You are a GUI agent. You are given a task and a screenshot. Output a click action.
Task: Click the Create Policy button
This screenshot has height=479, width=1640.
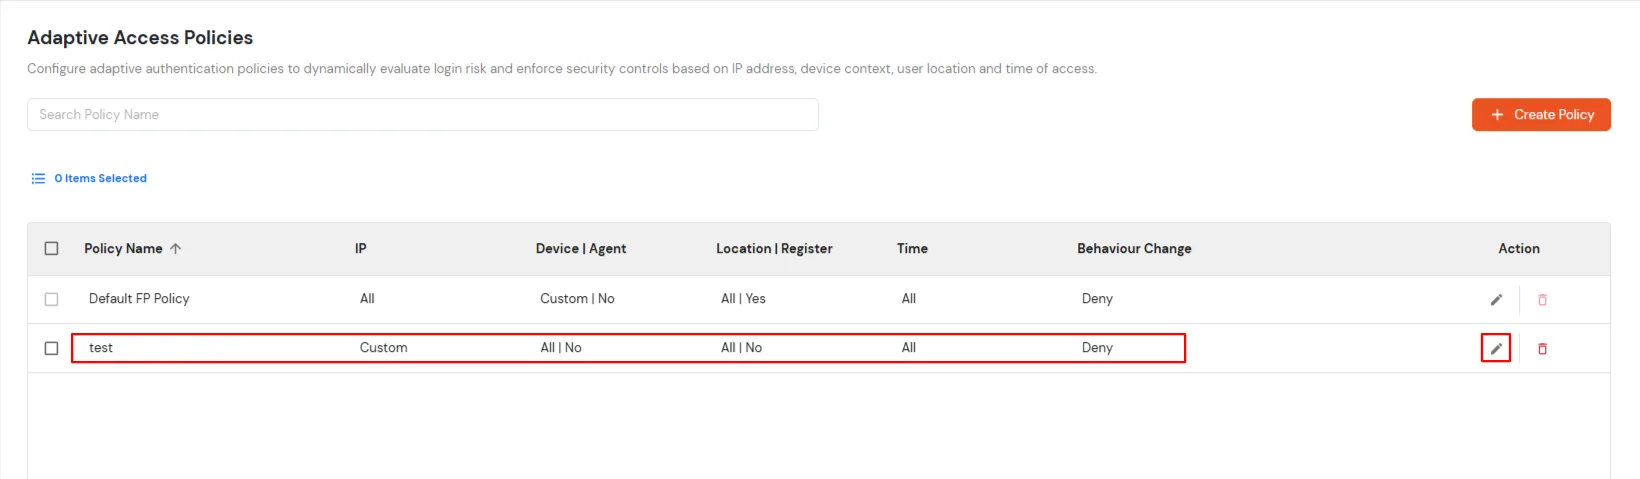click(1541, 115)
